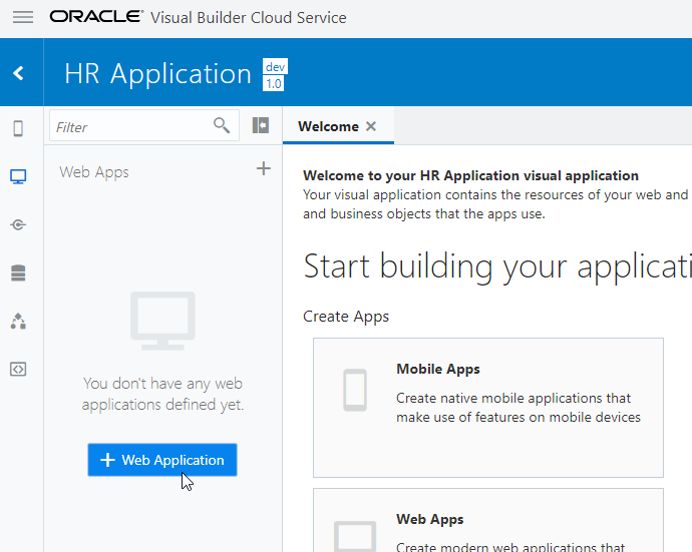Open the Mobile Apps card
Image resolution: width=692 pixels, height=552 pixels.
(488, 408)
